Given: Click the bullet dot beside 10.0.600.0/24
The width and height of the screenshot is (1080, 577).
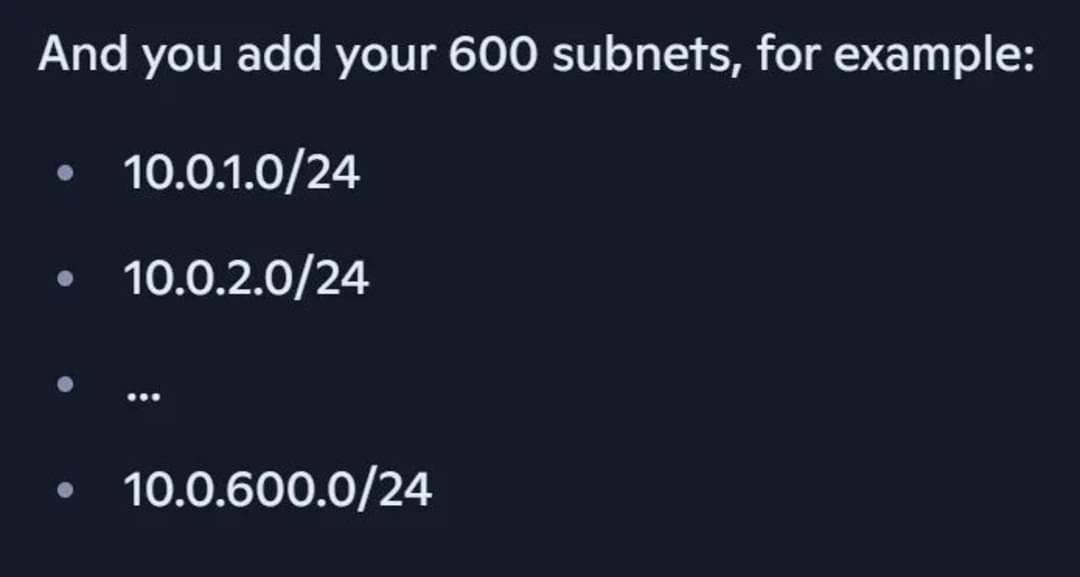Looking at the screenshot, I should coord(65,490).
